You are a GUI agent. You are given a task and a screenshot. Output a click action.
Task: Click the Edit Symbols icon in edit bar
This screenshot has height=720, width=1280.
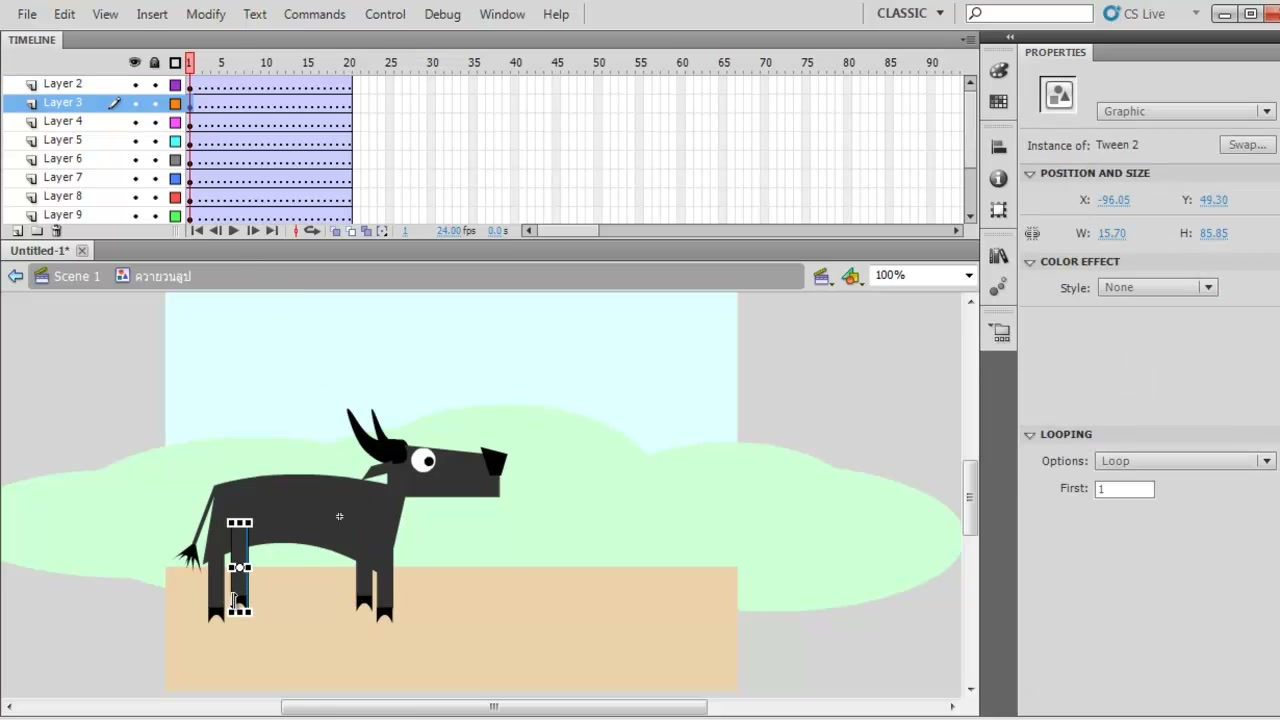(851, 276)
